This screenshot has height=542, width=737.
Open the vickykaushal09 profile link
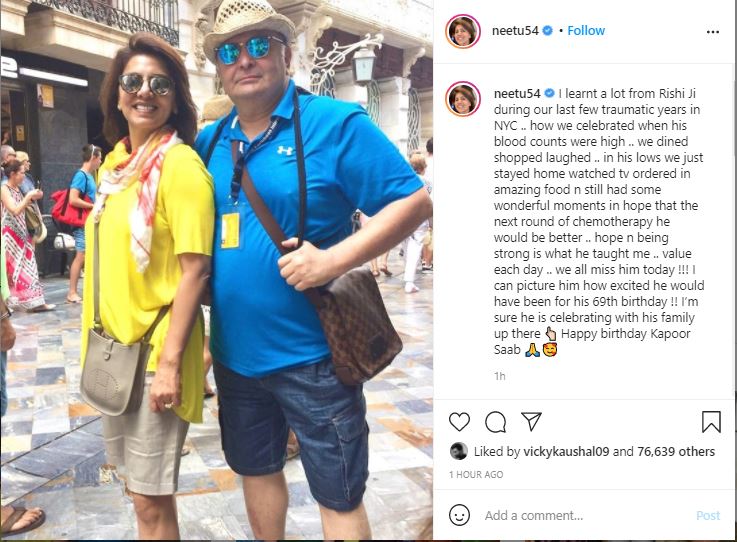coord(566,452)
